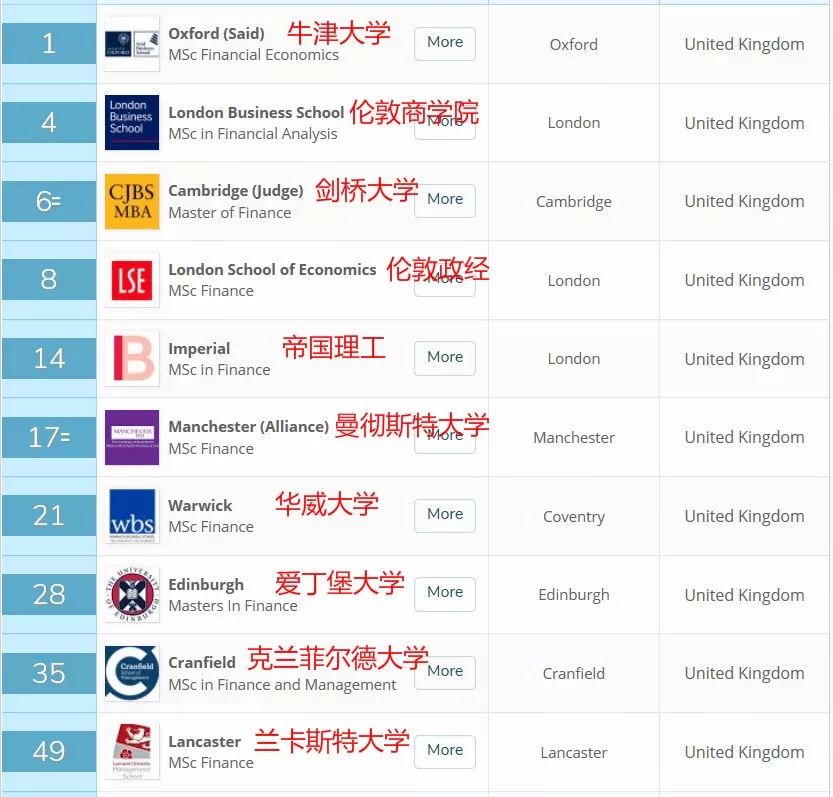Open More for Warwick MSc Finance

pyautogui.click(x=444, y=514)
